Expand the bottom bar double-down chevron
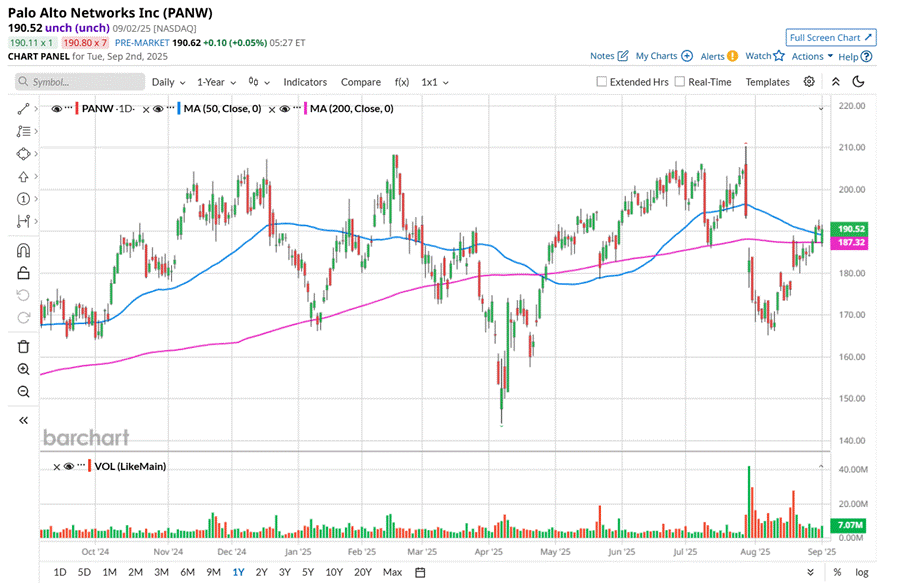The image size is (903, 586). point(810,572)
